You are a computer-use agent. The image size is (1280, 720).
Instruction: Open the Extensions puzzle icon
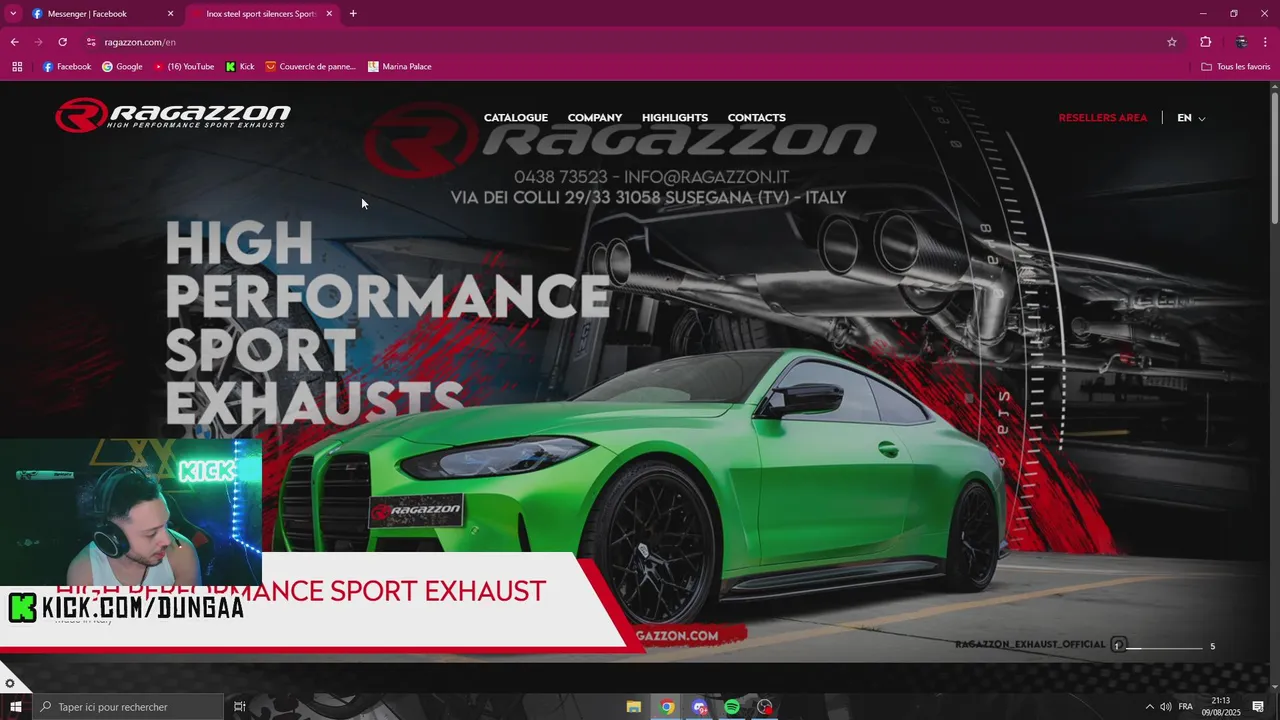[1205, 42]
